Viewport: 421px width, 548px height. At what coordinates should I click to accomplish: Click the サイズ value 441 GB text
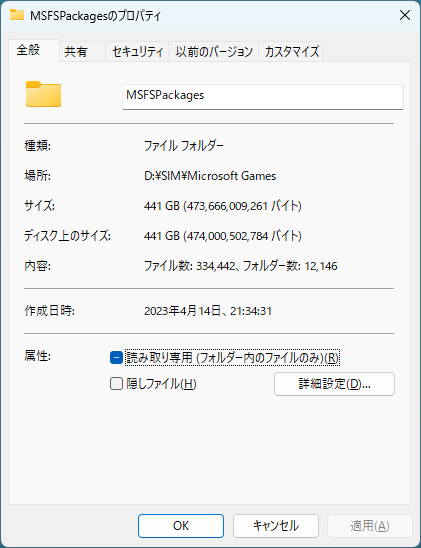[223, 206]
